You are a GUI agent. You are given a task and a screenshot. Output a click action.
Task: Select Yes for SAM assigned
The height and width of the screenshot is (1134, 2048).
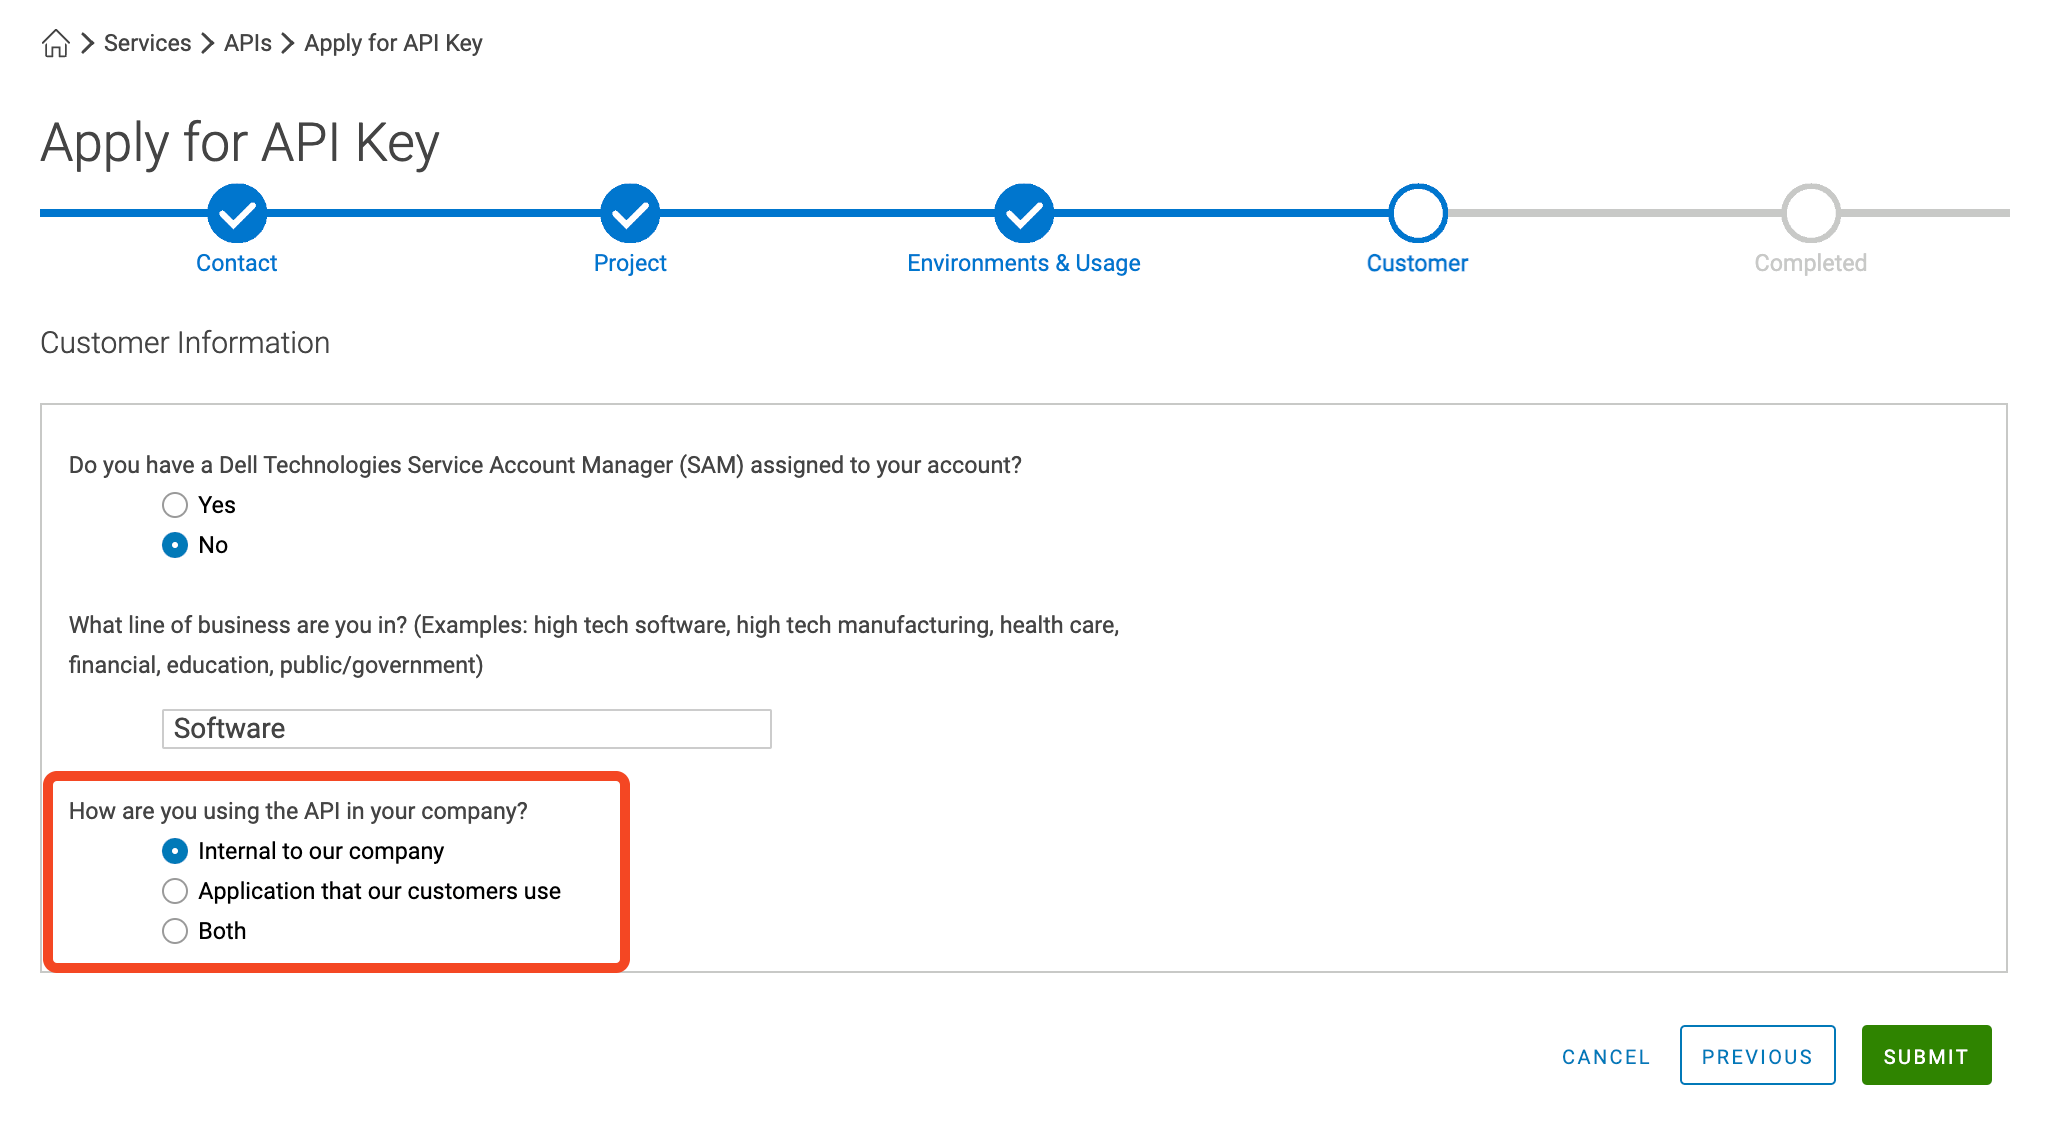[x=175, y=505]
